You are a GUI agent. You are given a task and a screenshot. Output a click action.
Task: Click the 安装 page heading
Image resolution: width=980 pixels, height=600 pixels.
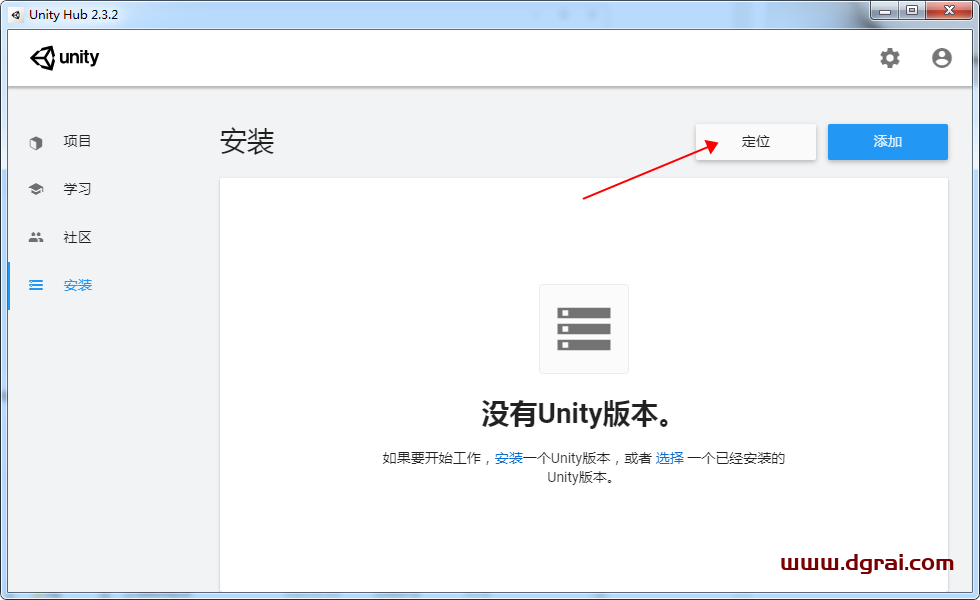click(x=247, y=141)
